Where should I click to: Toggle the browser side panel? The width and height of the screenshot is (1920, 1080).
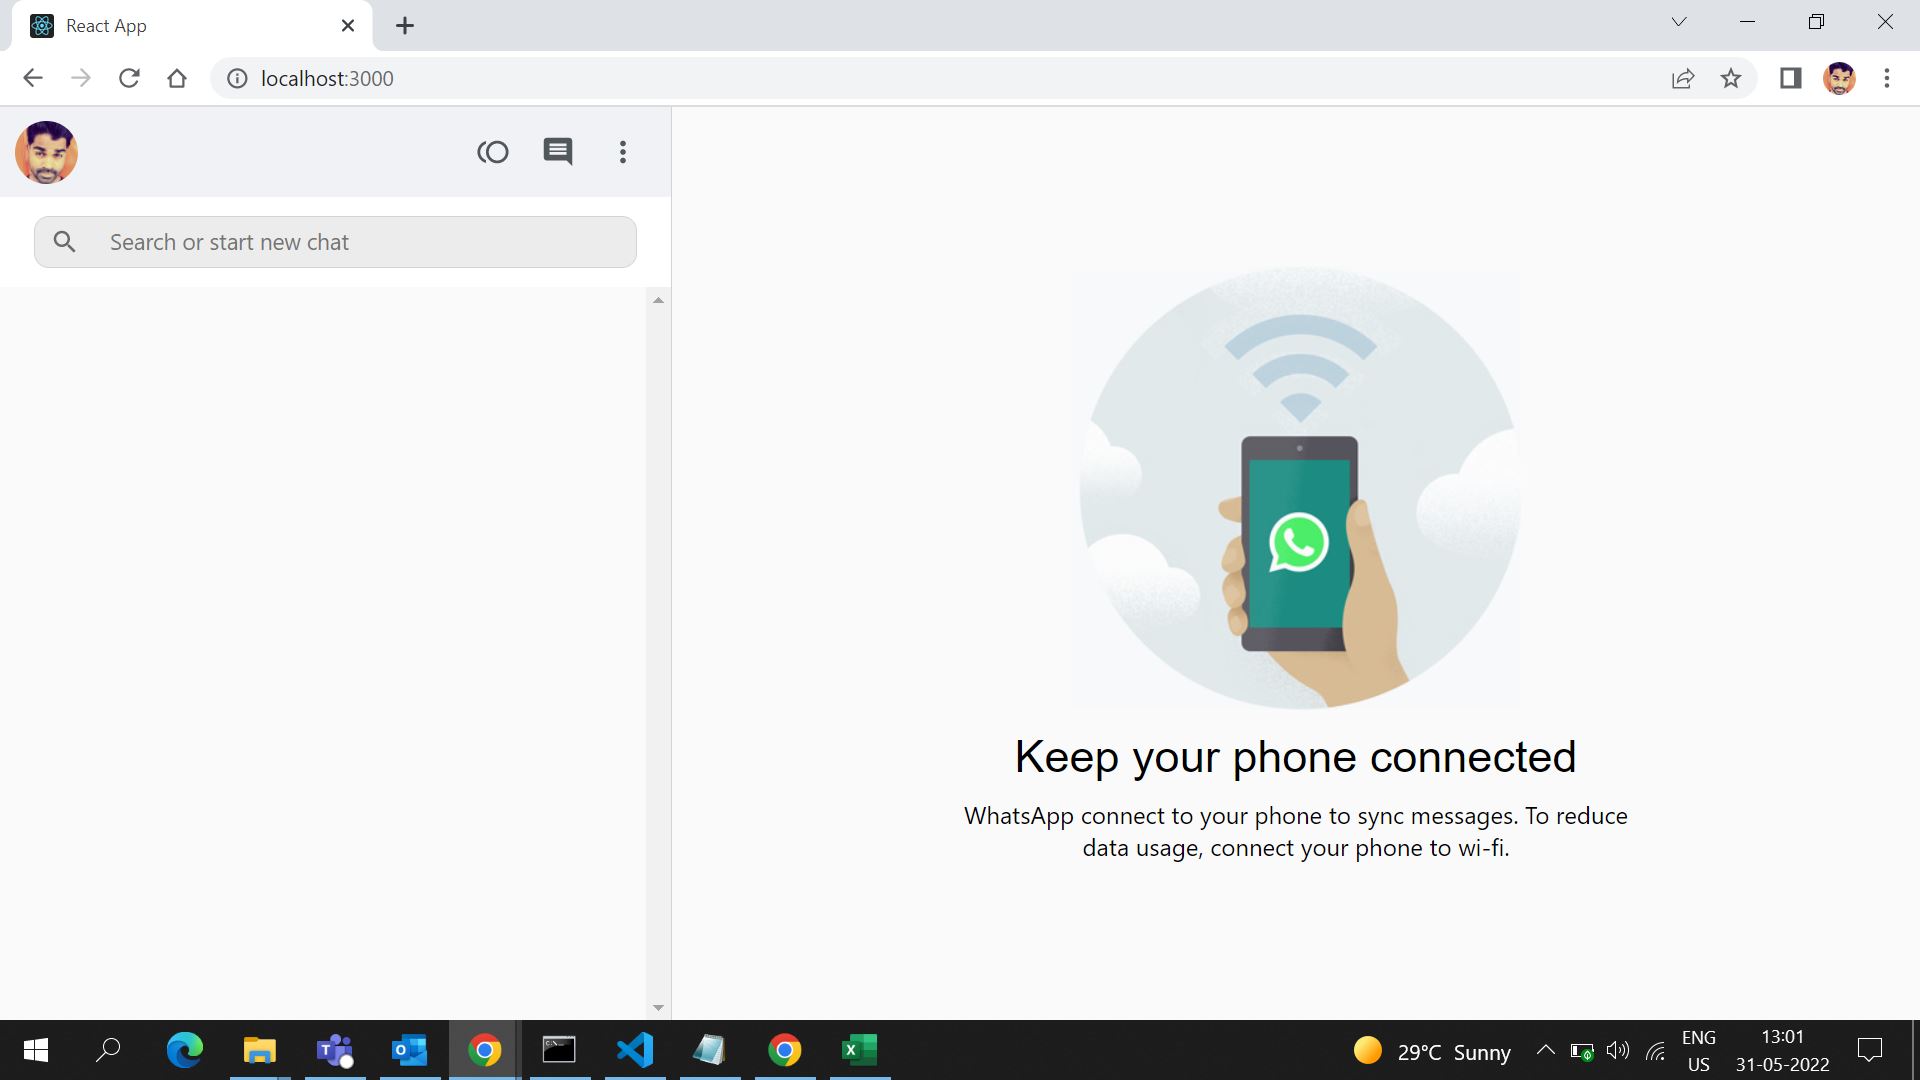pyautogui.click(x=1791, y=78)
